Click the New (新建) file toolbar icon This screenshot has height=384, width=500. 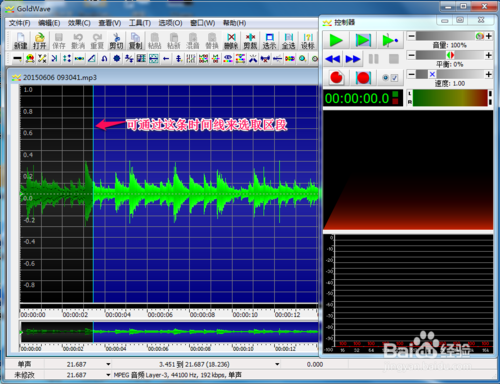20,41
